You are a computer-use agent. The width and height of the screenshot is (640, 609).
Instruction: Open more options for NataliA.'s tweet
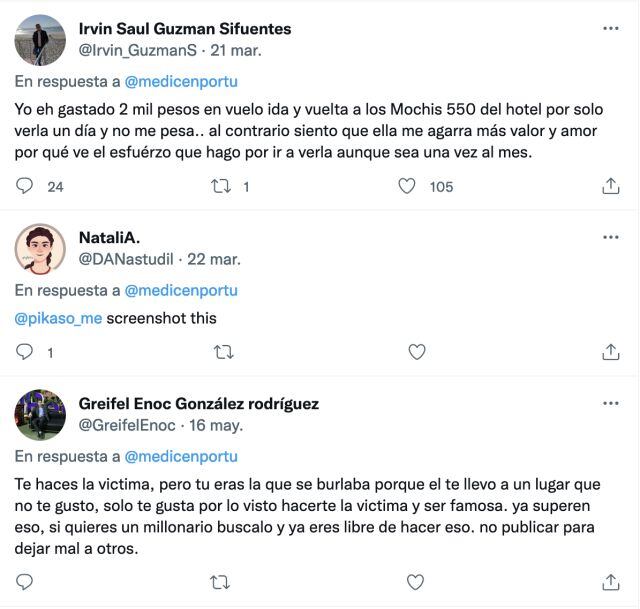pos(610,238)
